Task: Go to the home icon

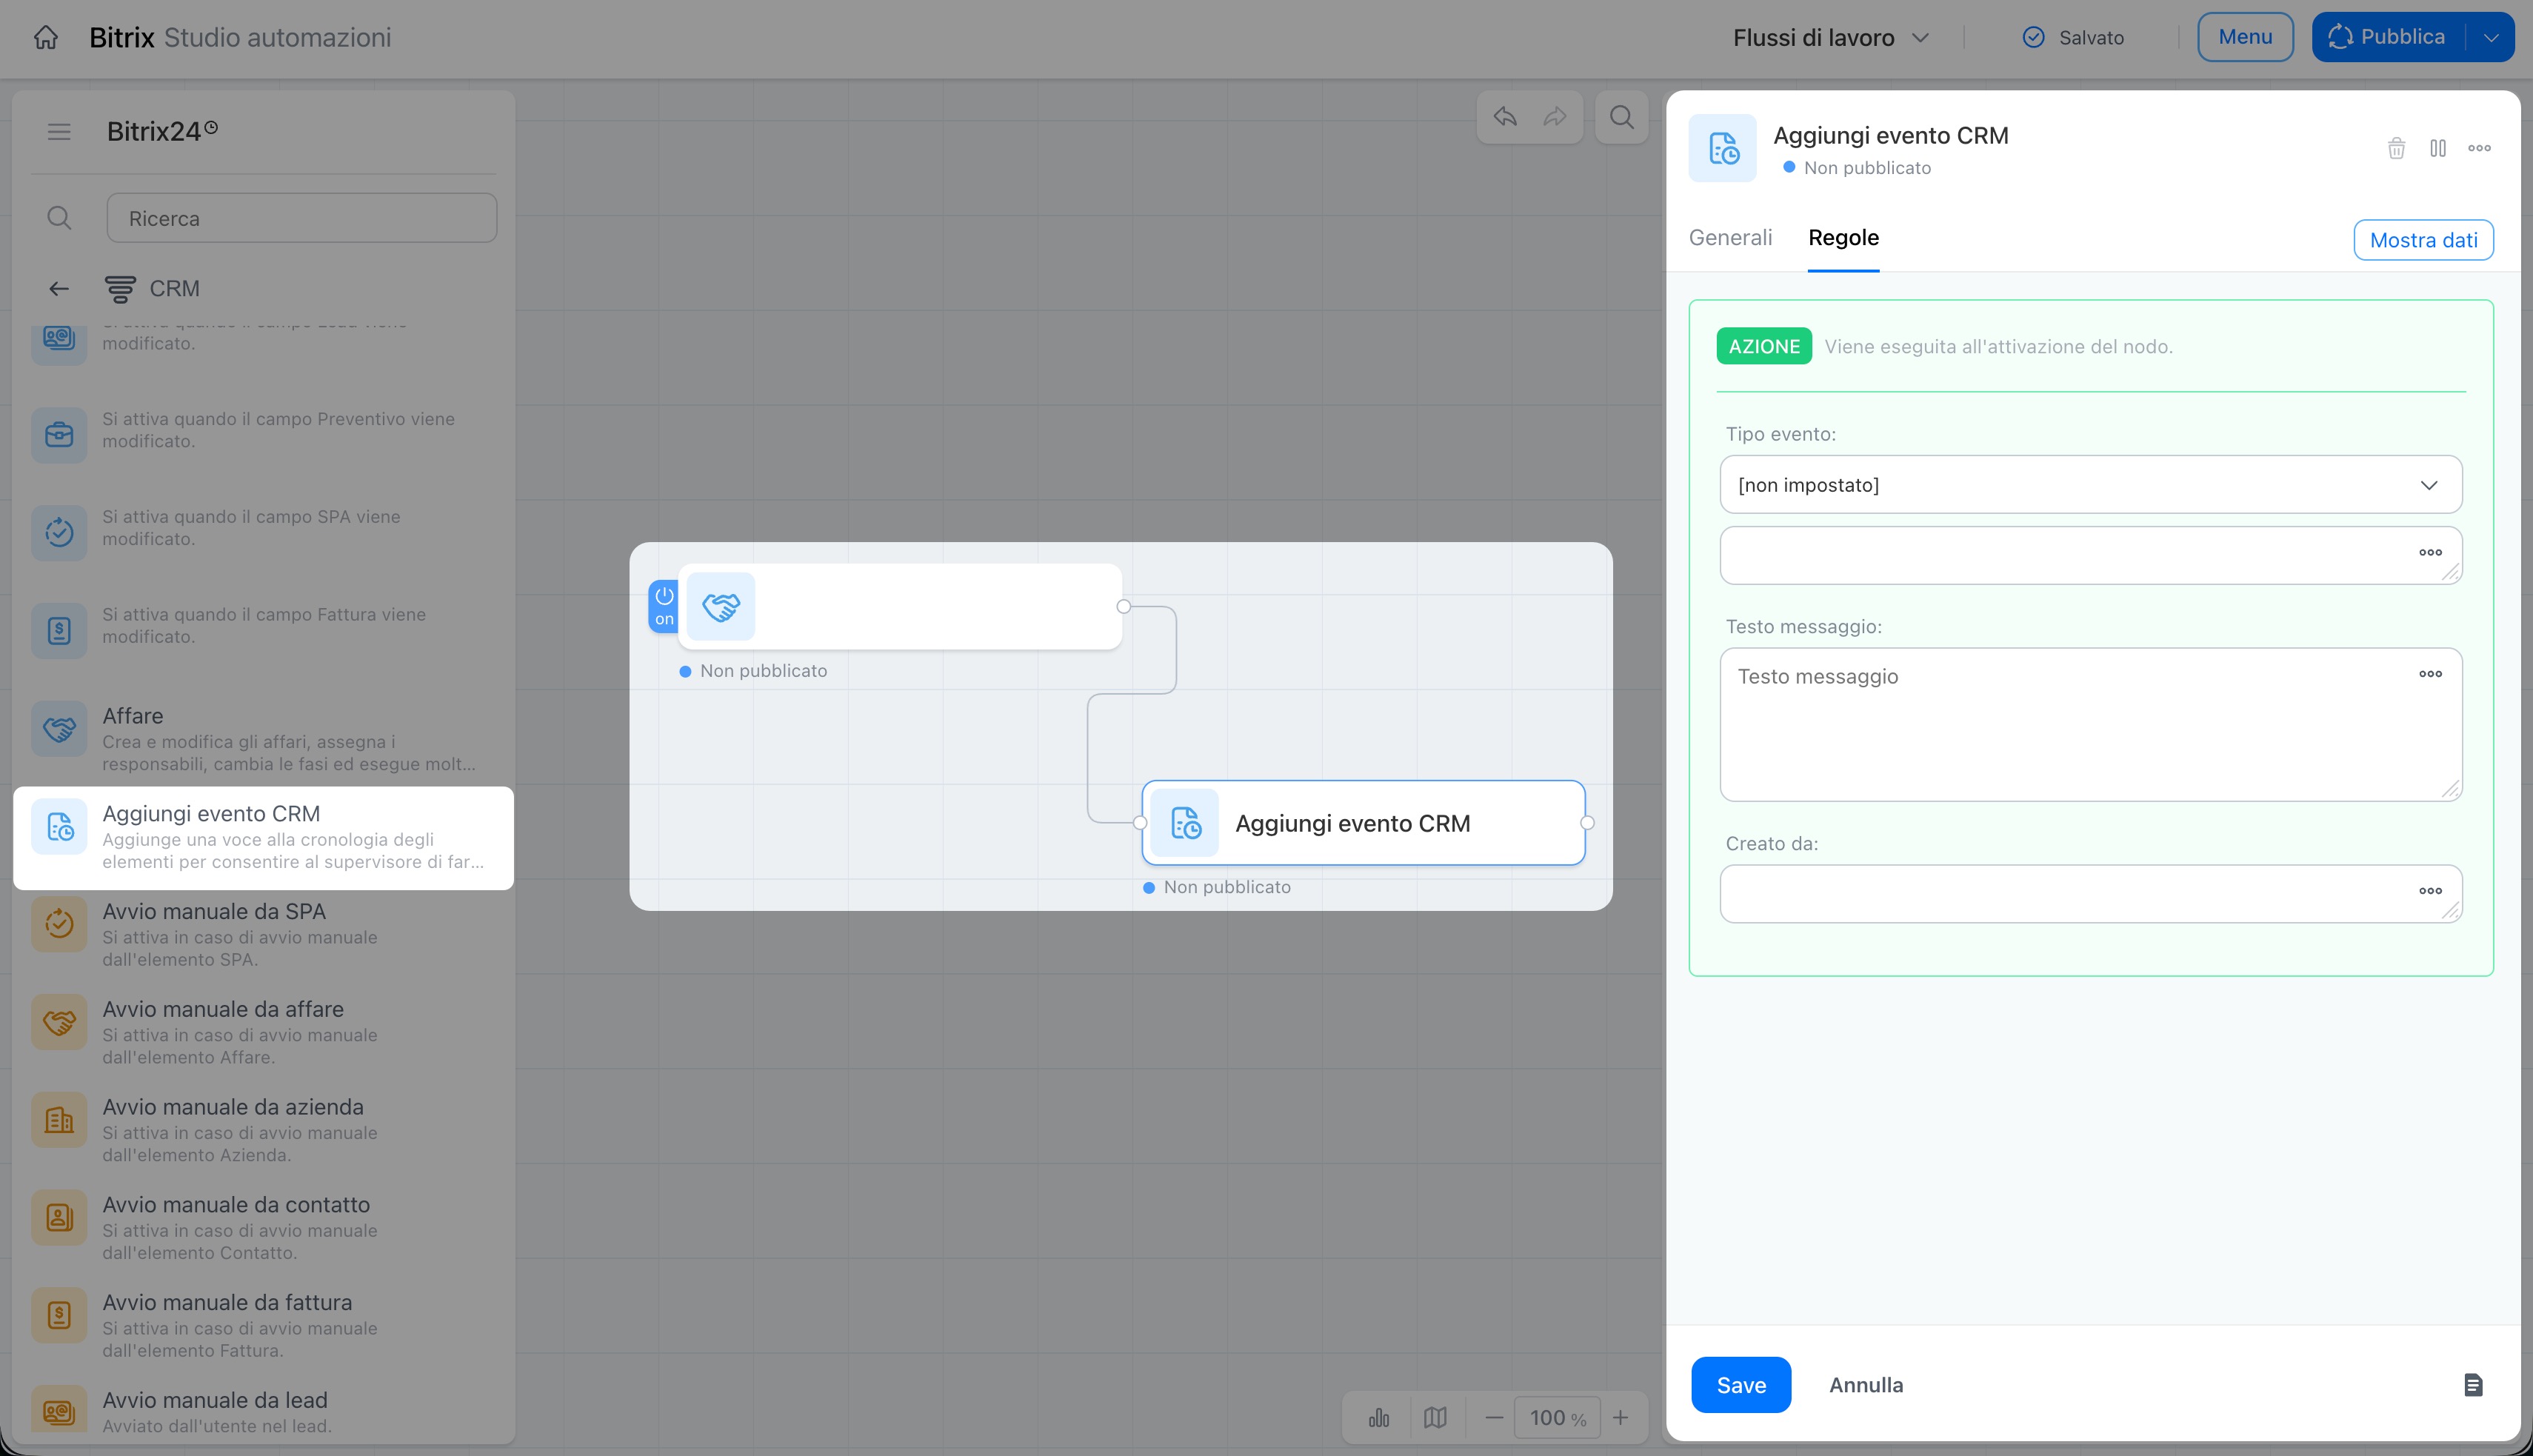Action: pos(45,37)
